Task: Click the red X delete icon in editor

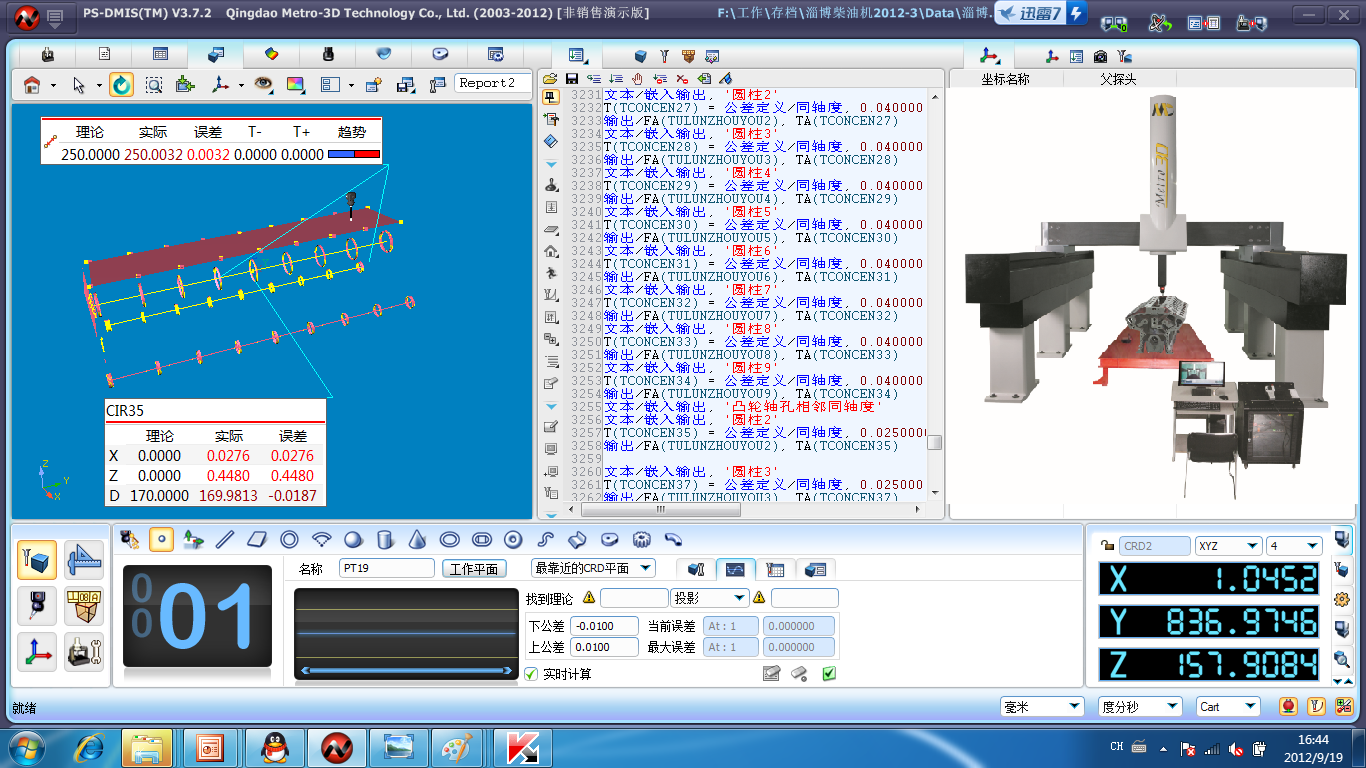Action: pos(682,78)
